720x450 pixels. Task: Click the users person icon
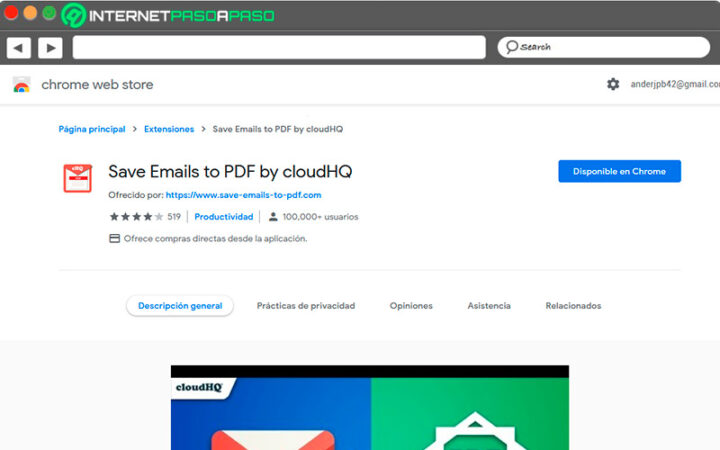point(273,217)
